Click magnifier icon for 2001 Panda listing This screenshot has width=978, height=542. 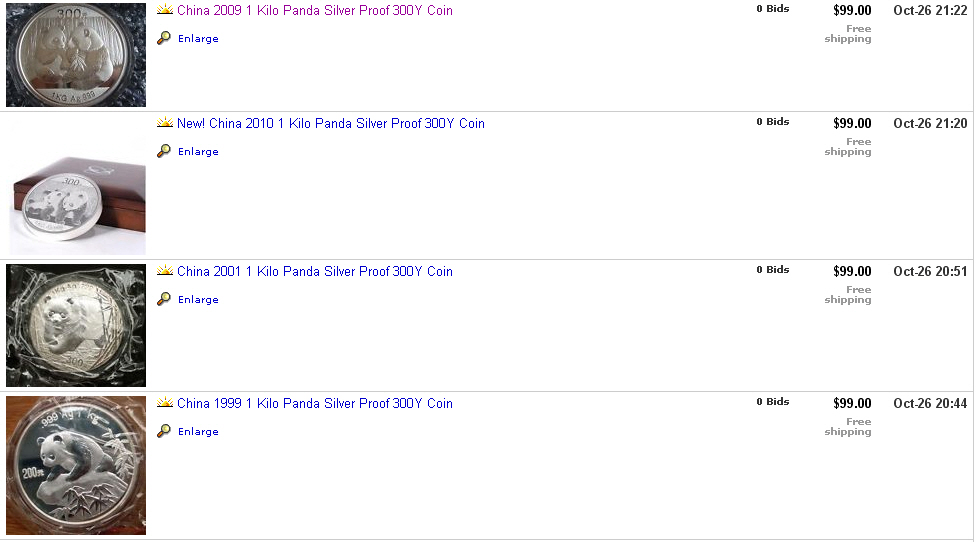(164, 299)
